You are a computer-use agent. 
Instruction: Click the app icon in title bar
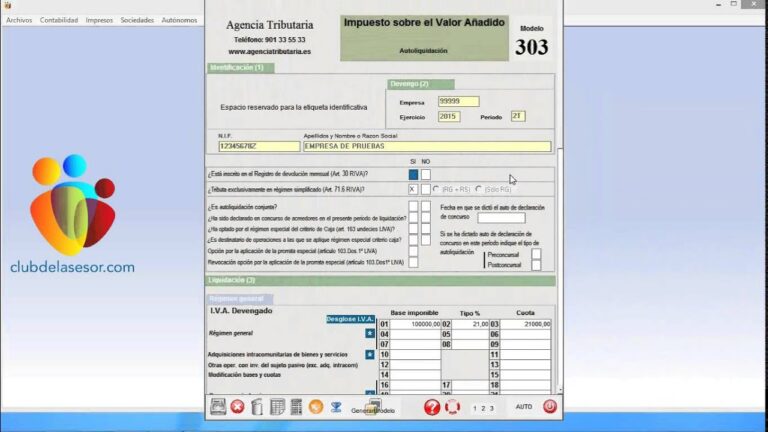7,5
